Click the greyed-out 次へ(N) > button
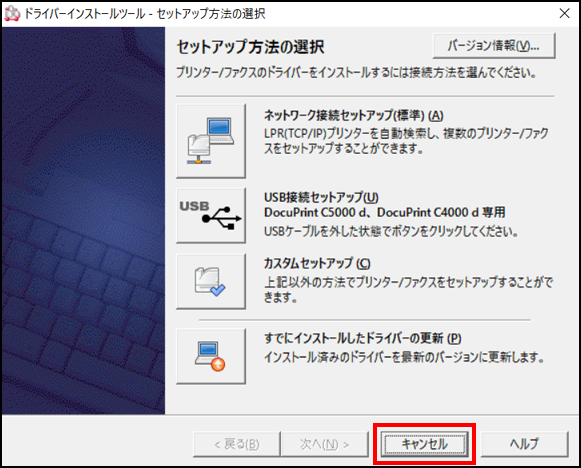The height and width of the screenshot is (468, 581). pos(325,444)
